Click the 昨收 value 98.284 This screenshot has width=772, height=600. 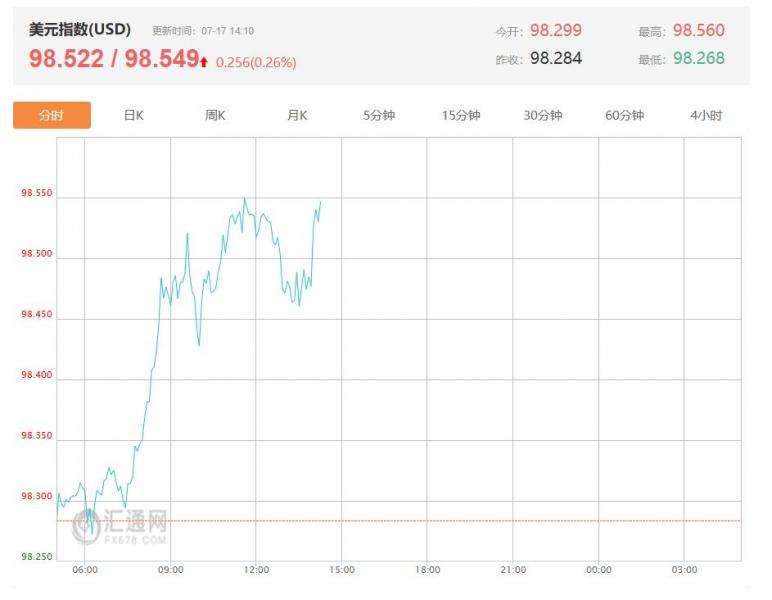click(555, 58)
